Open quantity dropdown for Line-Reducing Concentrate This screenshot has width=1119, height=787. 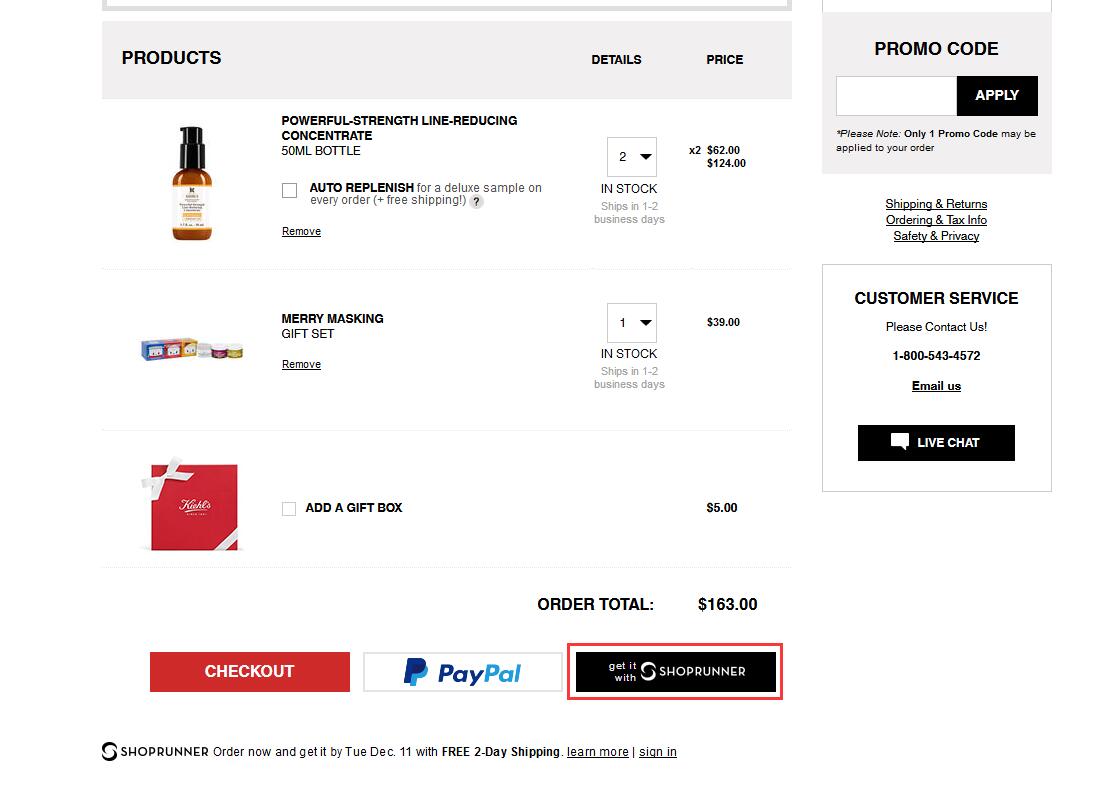(x=632, y=157)
